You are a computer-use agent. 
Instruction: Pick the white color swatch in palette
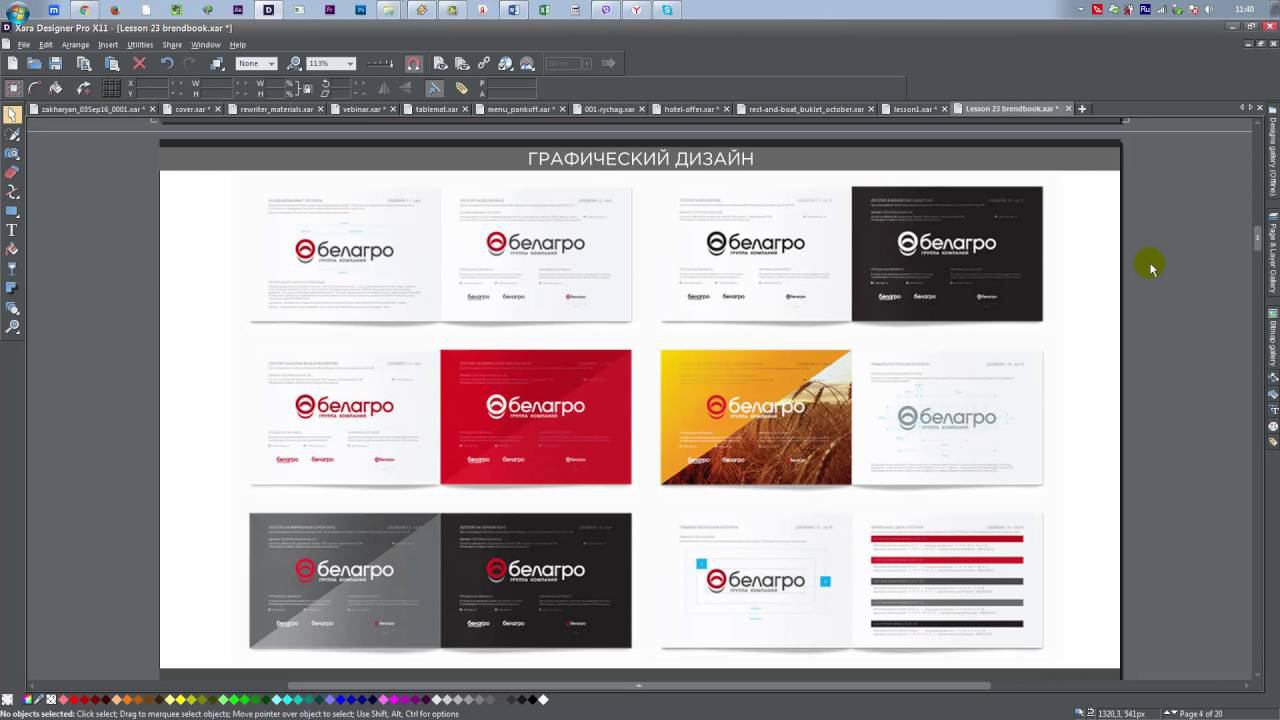coord(544,700)
